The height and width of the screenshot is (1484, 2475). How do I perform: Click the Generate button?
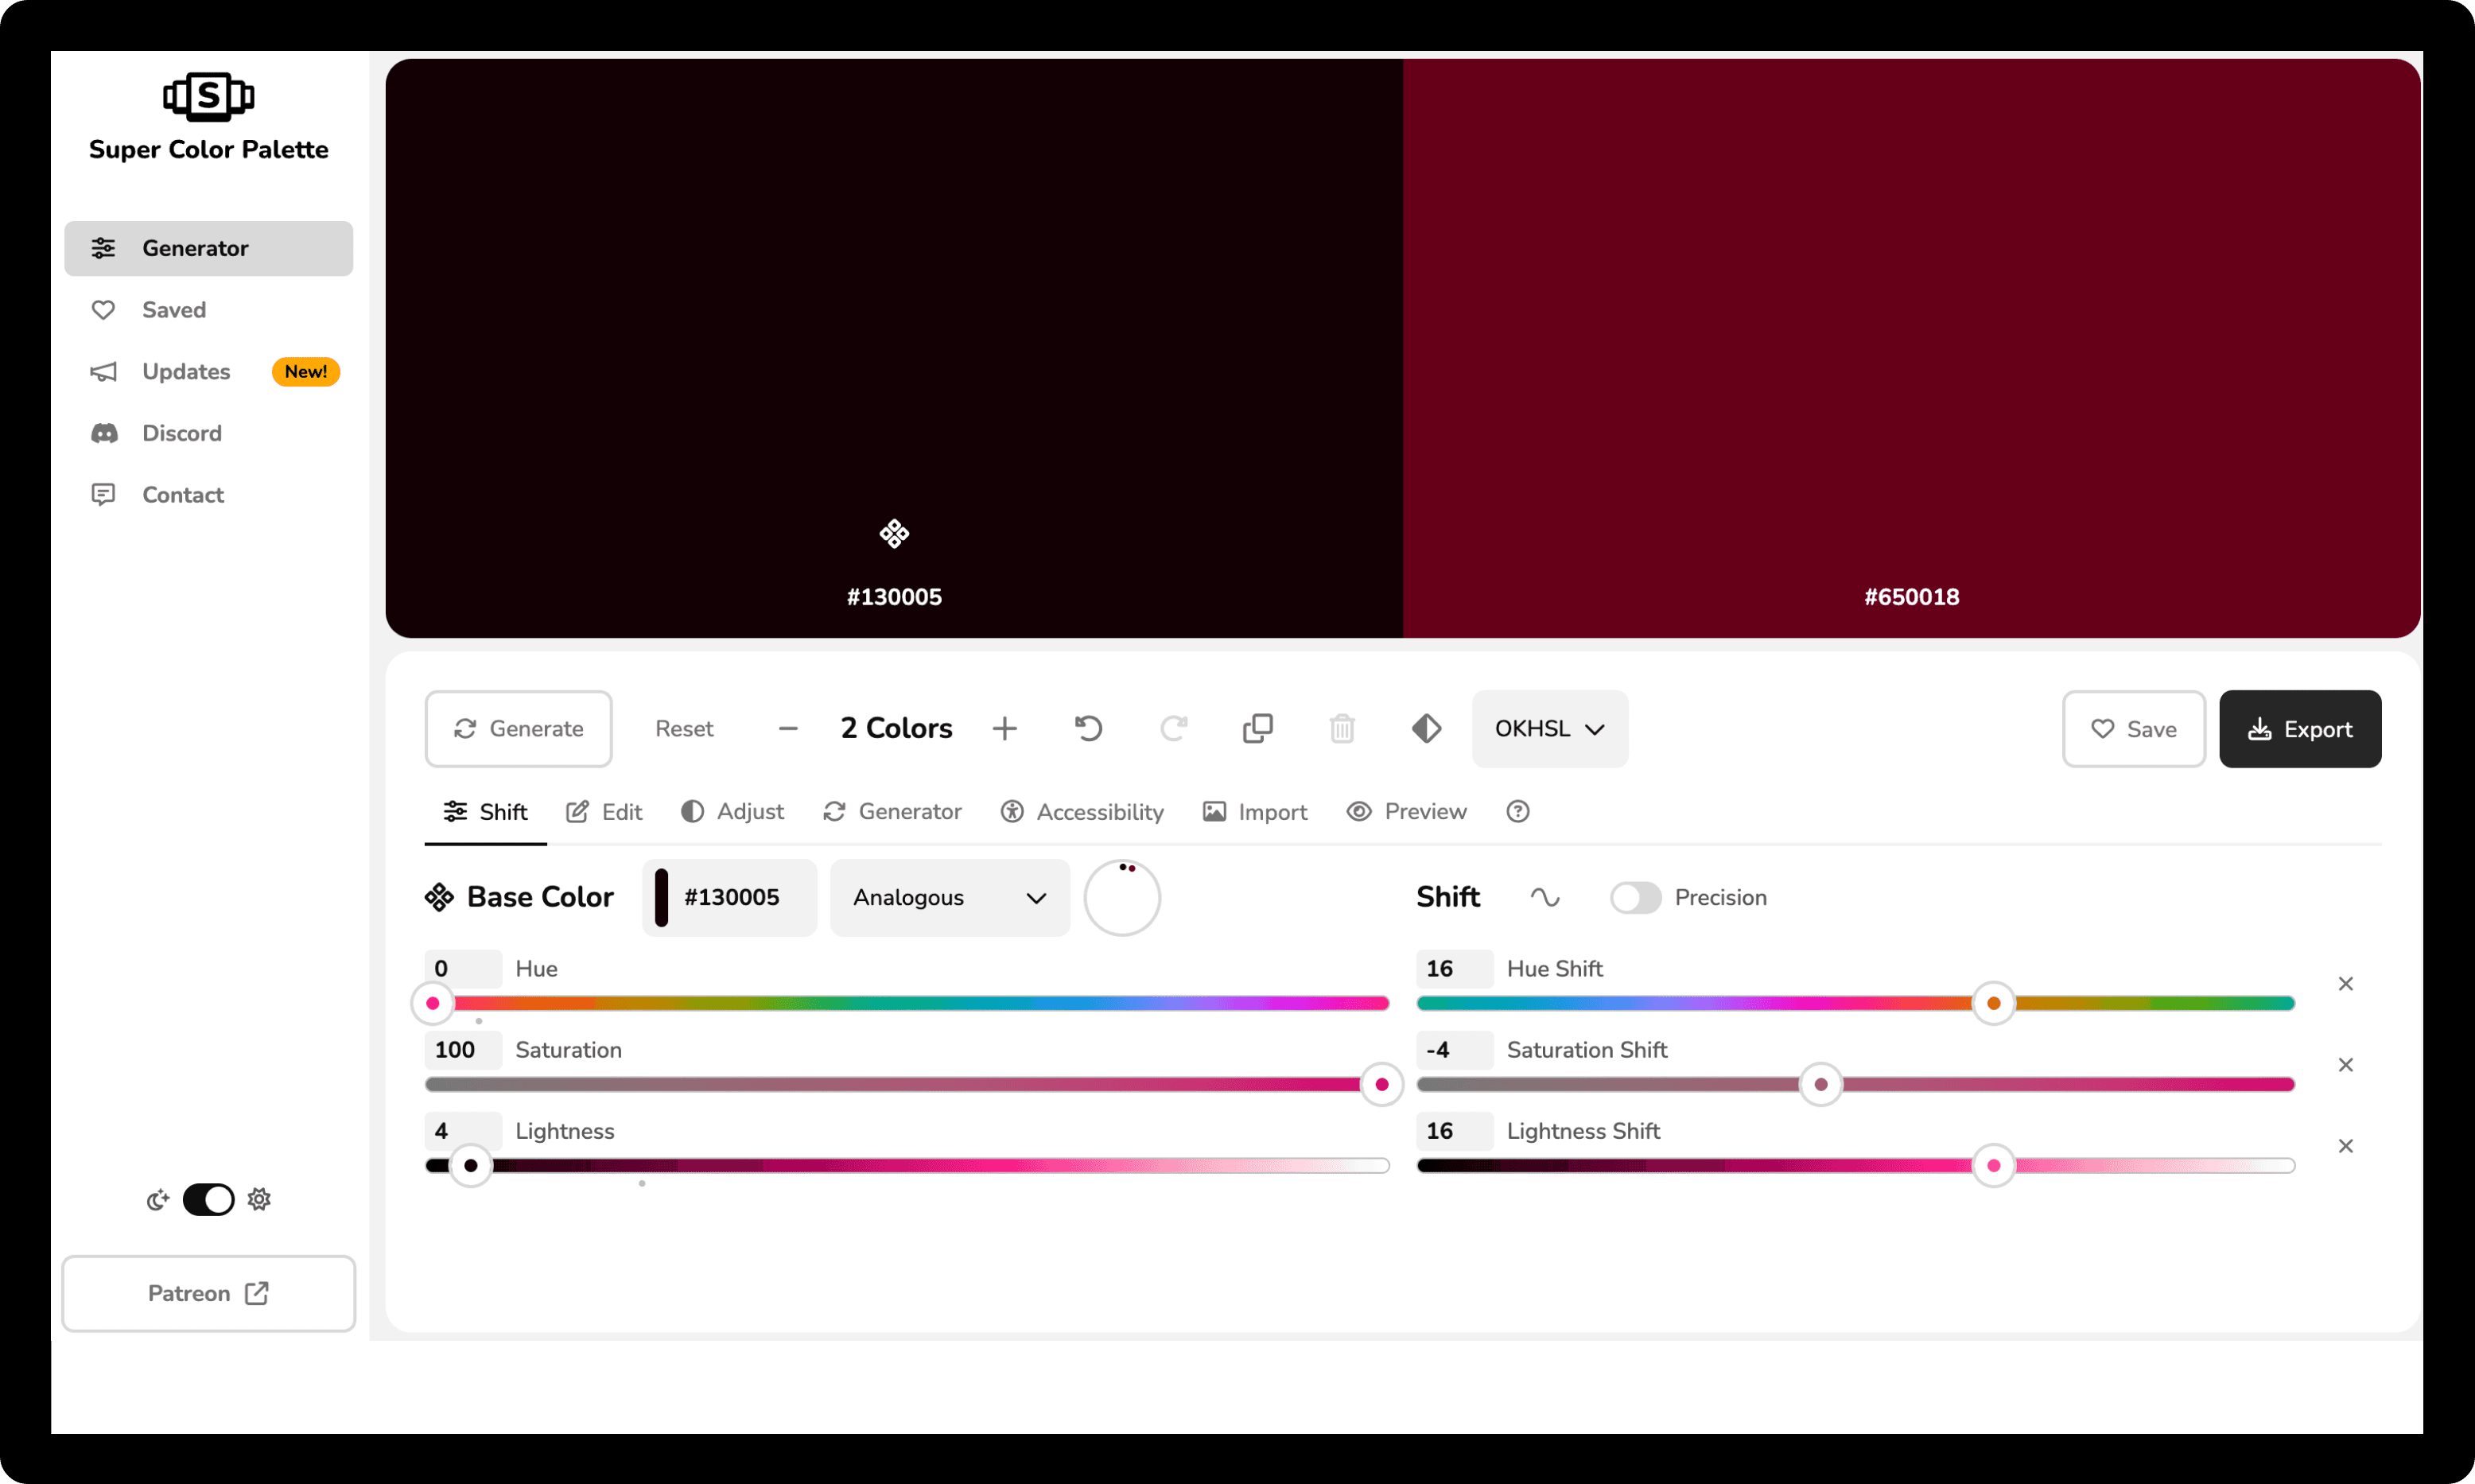click(518, 729)
